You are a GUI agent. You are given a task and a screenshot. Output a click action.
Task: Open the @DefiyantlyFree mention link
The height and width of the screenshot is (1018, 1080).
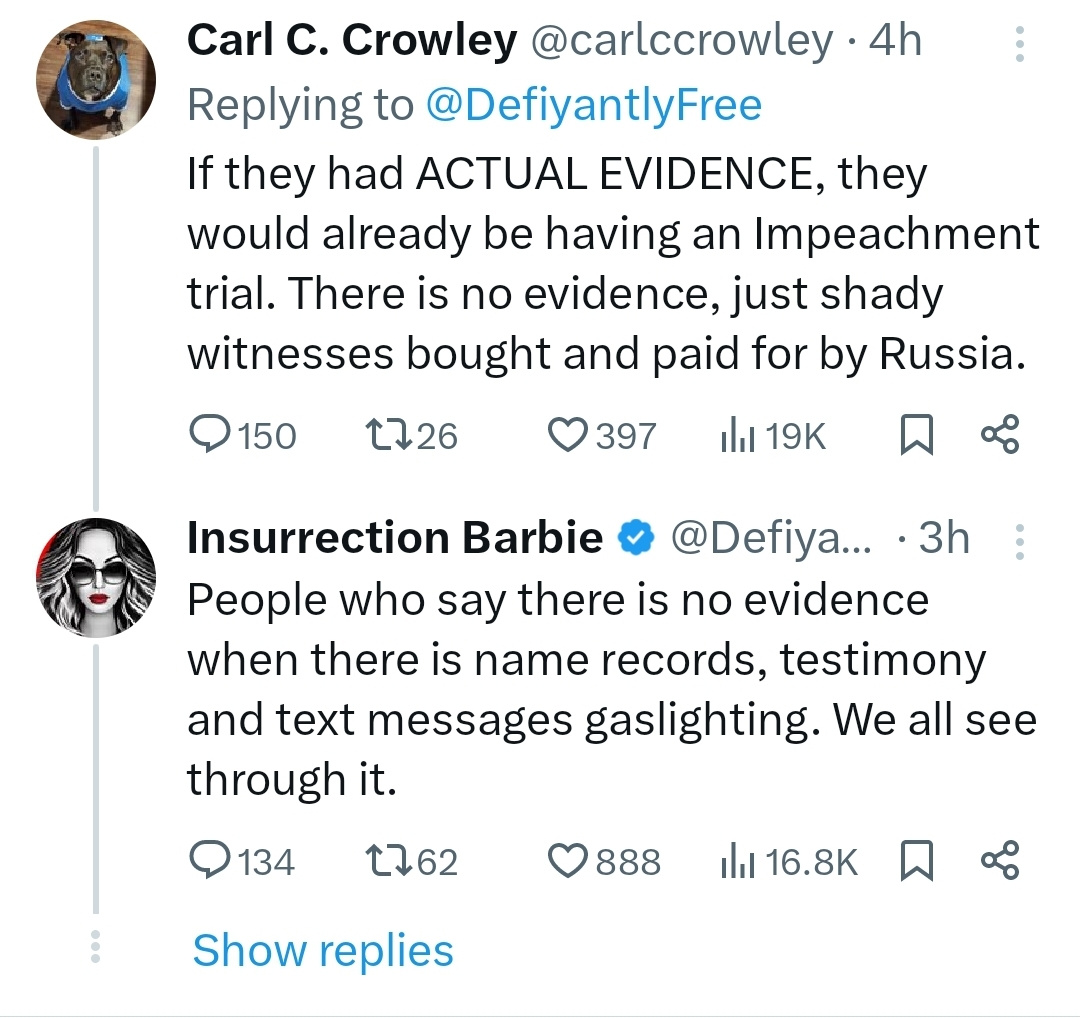pyautogui.click(x=594, y=104)
